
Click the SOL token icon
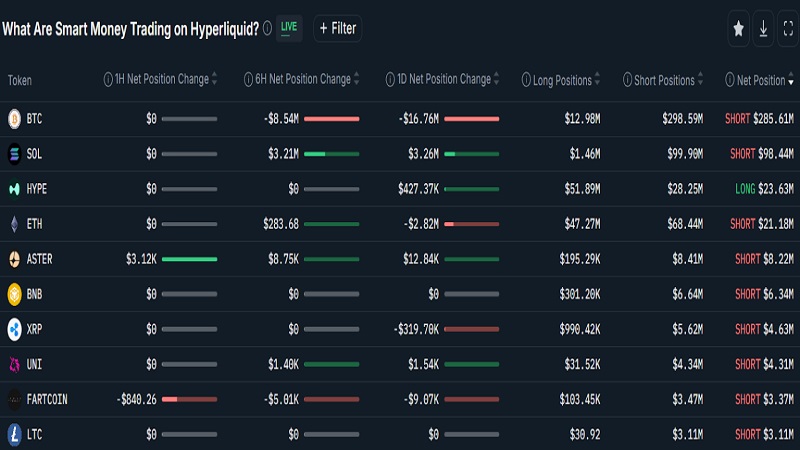(14, 154)
